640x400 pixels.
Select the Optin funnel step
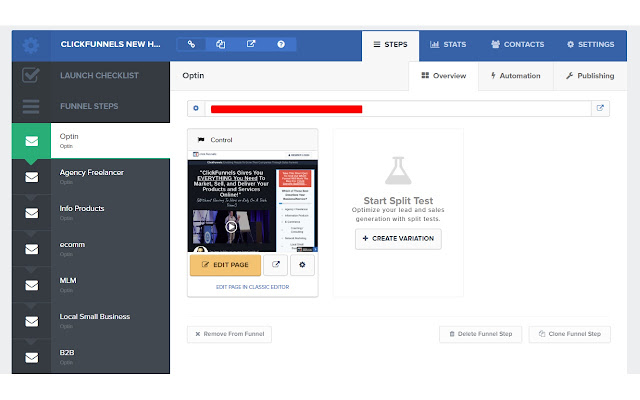click(91, 141)
